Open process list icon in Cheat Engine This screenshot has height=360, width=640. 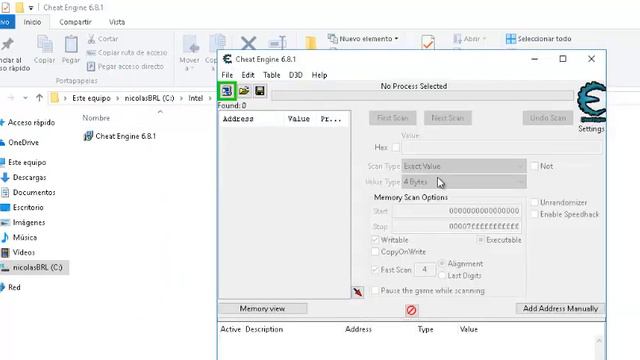coord(227,91)
